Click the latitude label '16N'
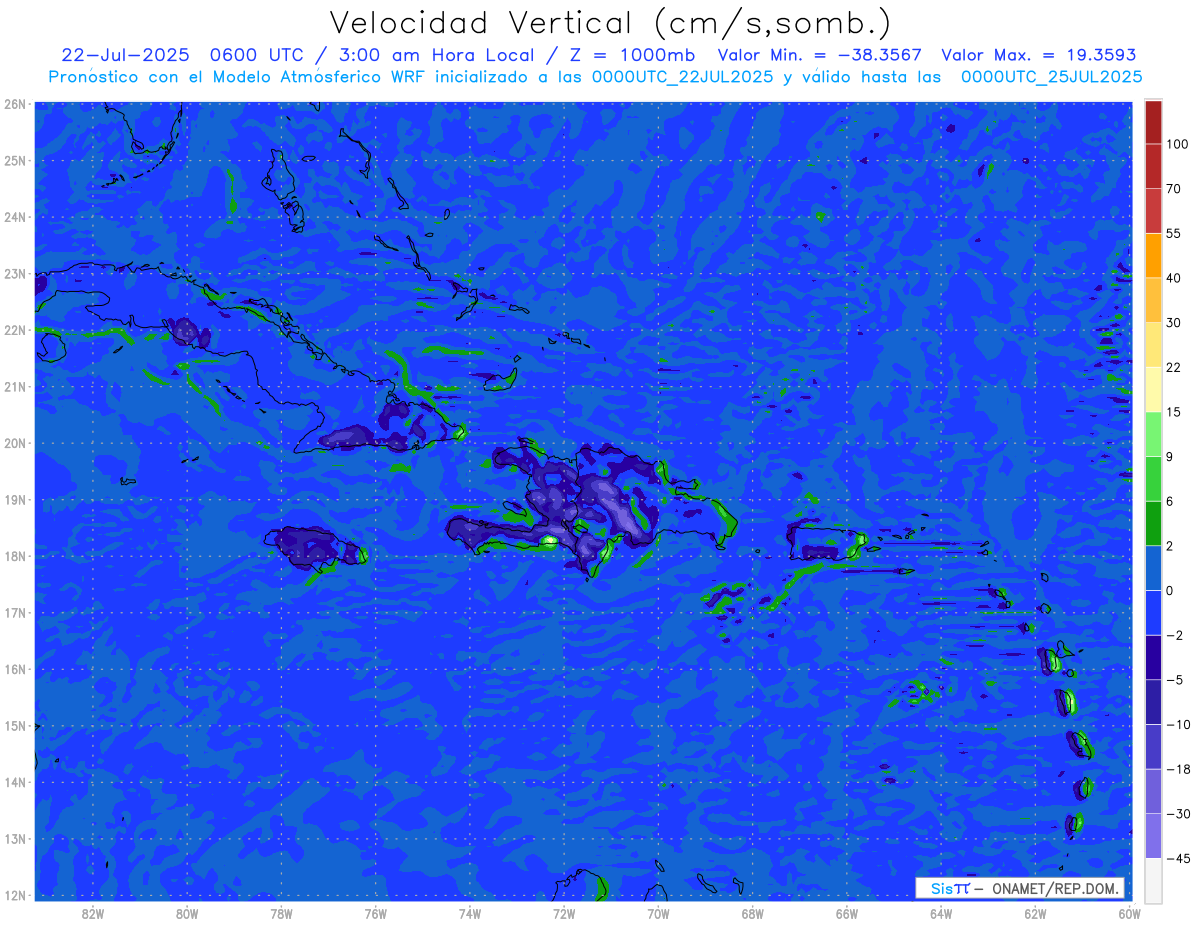This screenshot has width=1200, height=927. [15, 669]
